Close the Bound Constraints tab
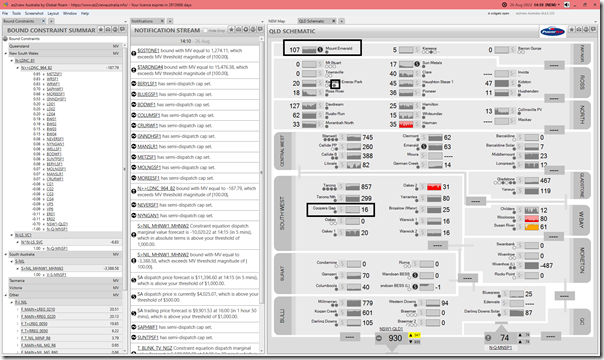This screenshot has height=360, width=604. coord(44,21)
